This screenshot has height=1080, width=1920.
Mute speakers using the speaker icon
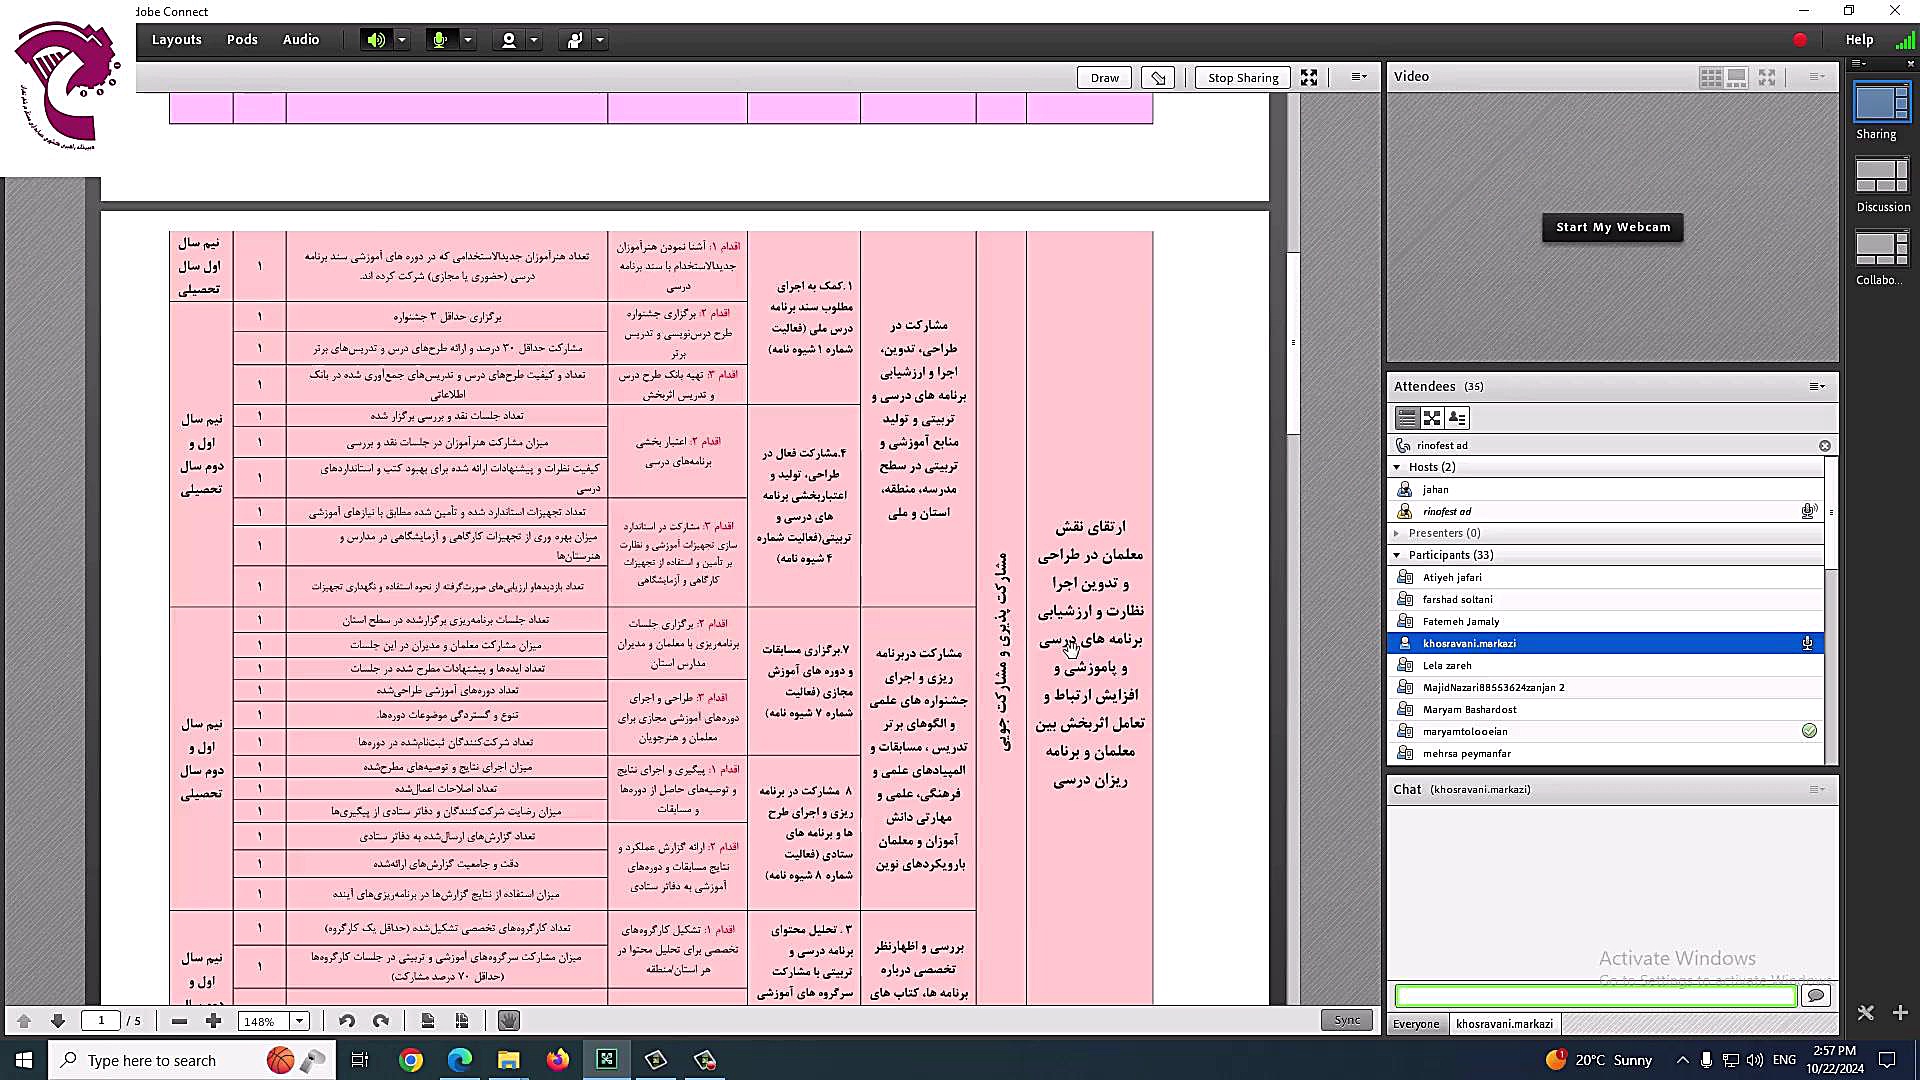point(375,40)
